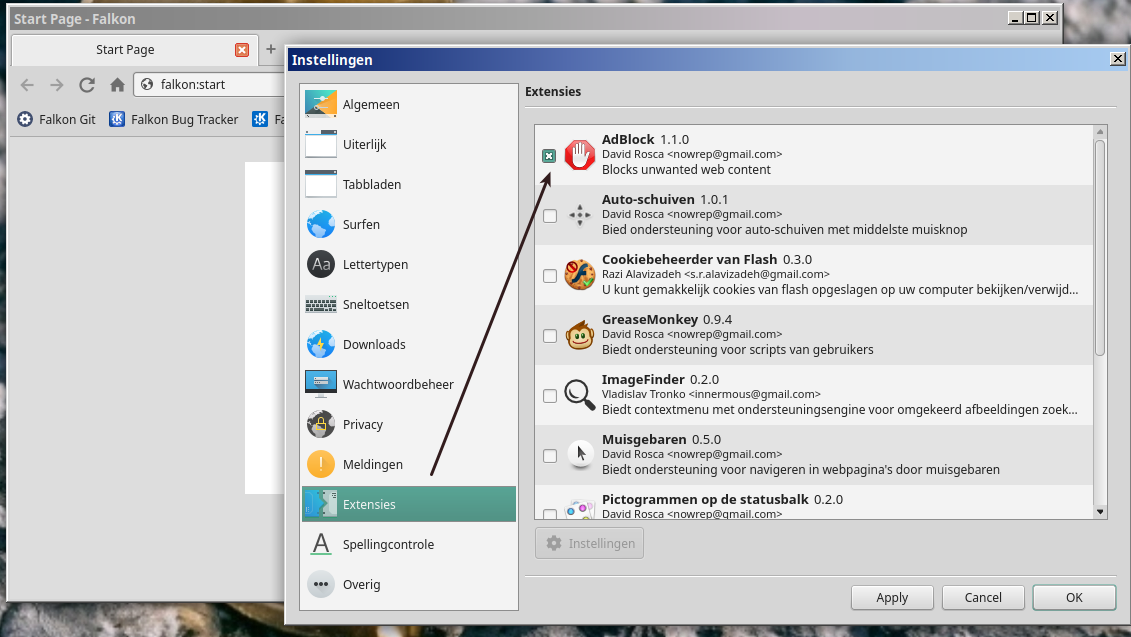Select Pictogrammen op de statusbalk title text
The width and height of the screenshot is (1131, 637).
(x=722, y=498)
